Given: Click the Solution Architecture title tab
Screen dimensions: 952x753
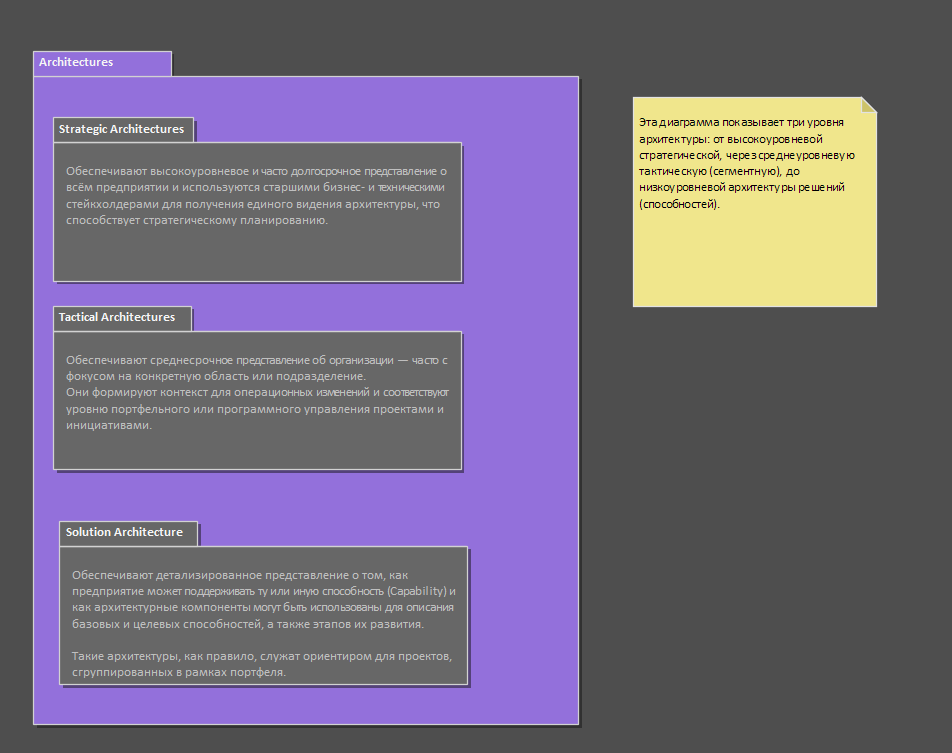Looking at the screenshot, I should [x=125, y=533].
